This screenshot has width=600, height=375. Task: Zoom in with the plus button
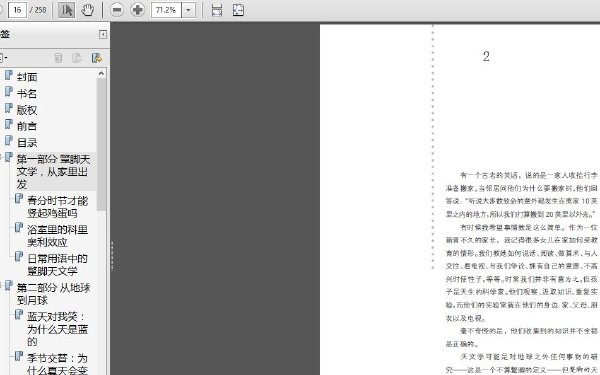(137, 10)
